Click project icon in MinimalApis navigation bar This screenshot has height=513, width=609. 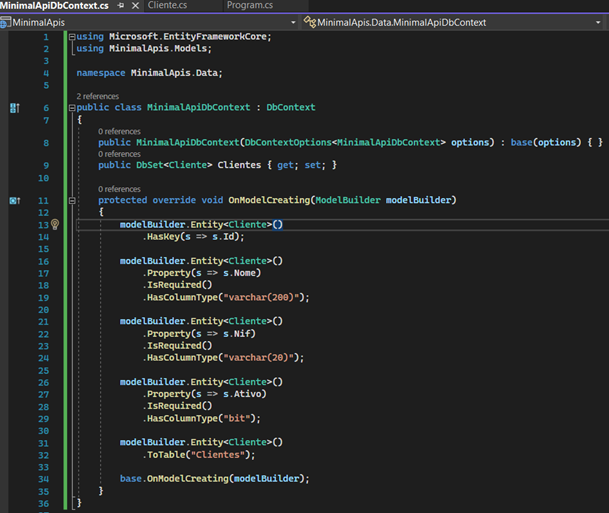pyautogui.click(x=6, y=21)
